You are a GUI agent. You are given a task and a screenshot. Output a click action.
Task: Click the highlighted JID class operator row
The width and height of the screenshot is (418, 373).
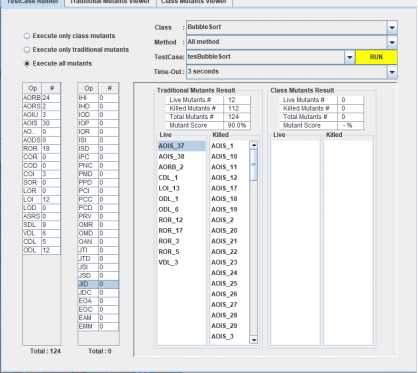click(98, 284)
